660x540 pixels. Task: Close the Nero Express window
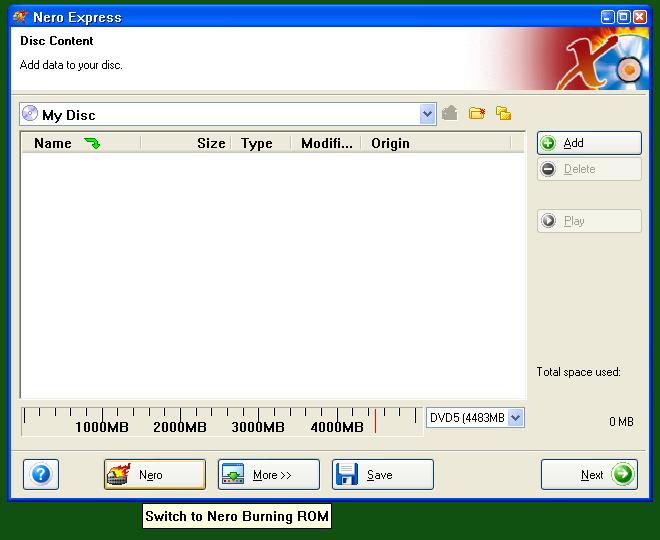tap(640, 17)
